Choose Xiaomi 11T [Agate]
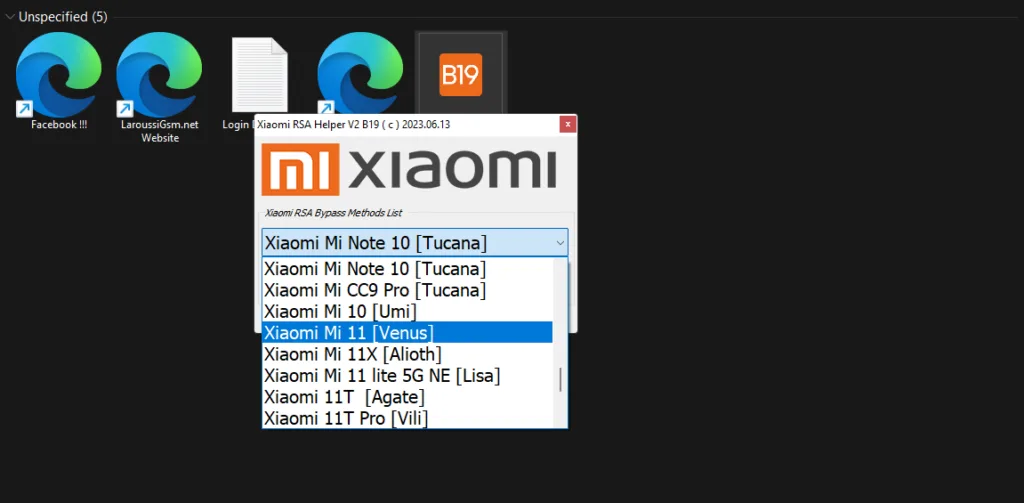Screen dimensions: 1024x503 [x=408, y=397]
